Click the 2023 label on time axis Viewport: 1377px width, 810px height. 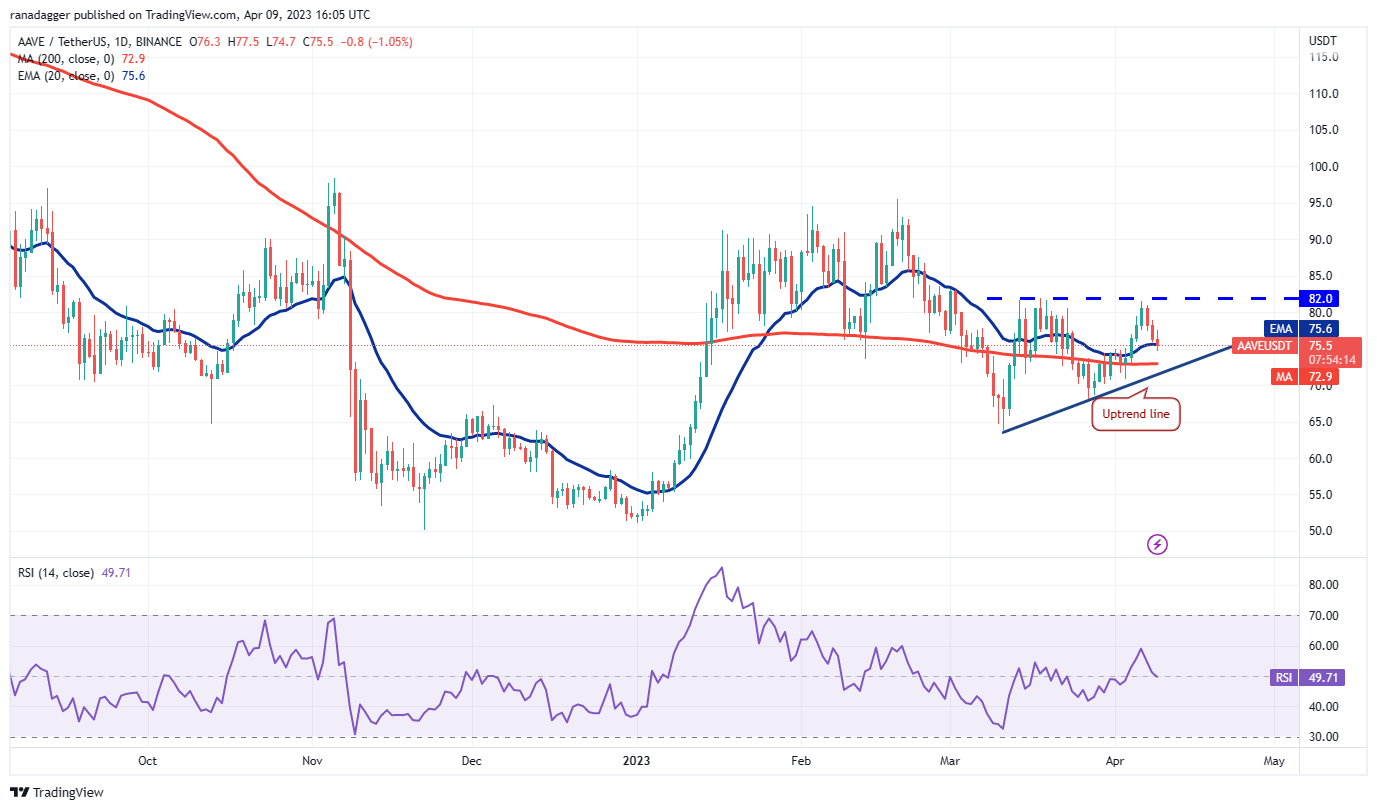636,761
